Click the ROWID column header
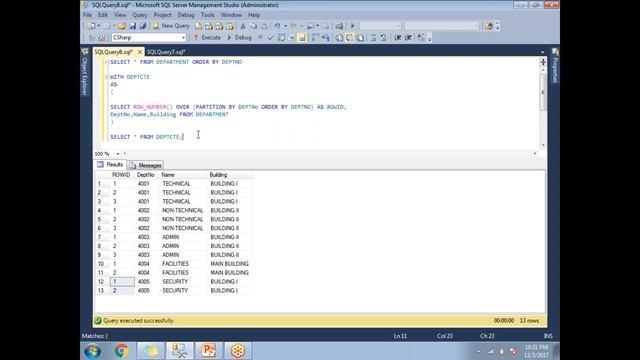 121,175
